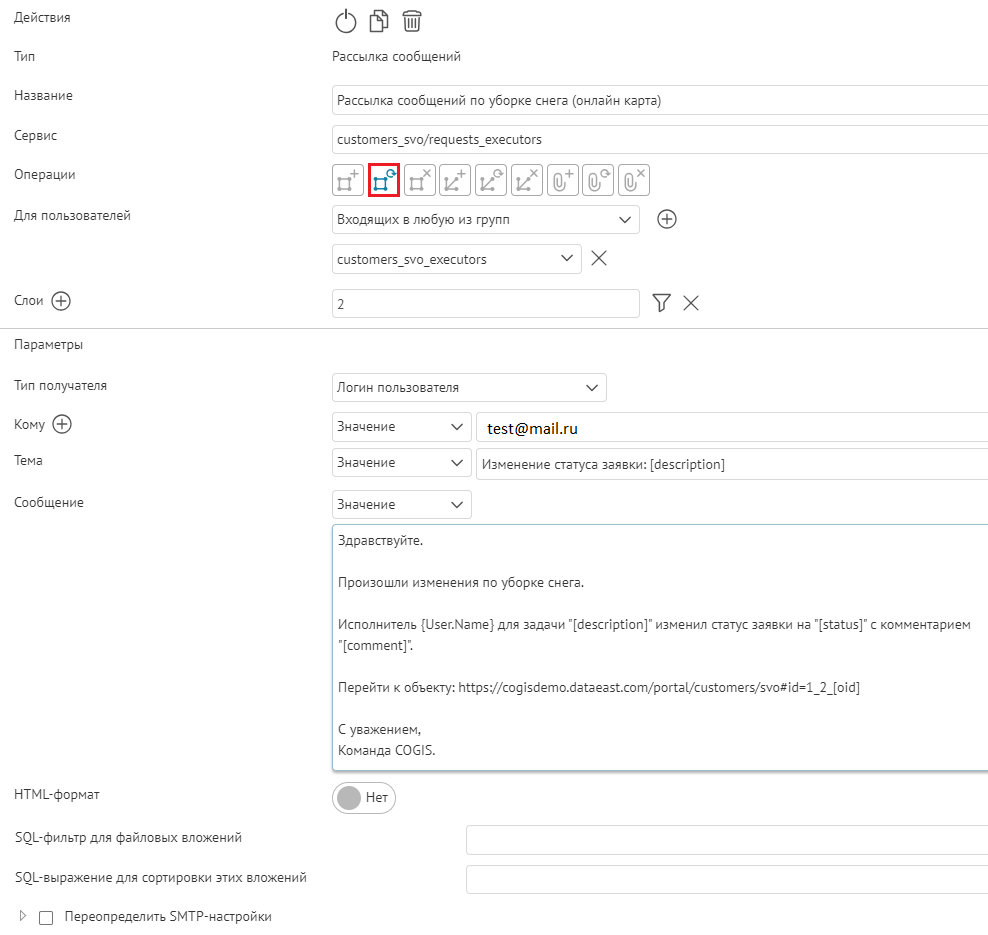Toggle the HTML-формат switch
The height and width of the screenshot is (935, 988).
coord(364,798)
